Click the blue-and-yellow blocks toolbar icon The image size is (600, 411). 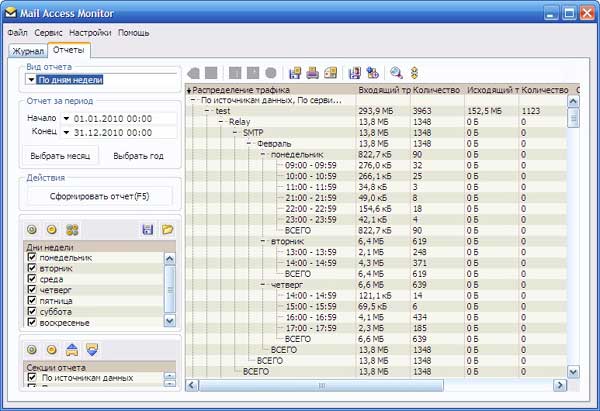click(x=372, y=73)
